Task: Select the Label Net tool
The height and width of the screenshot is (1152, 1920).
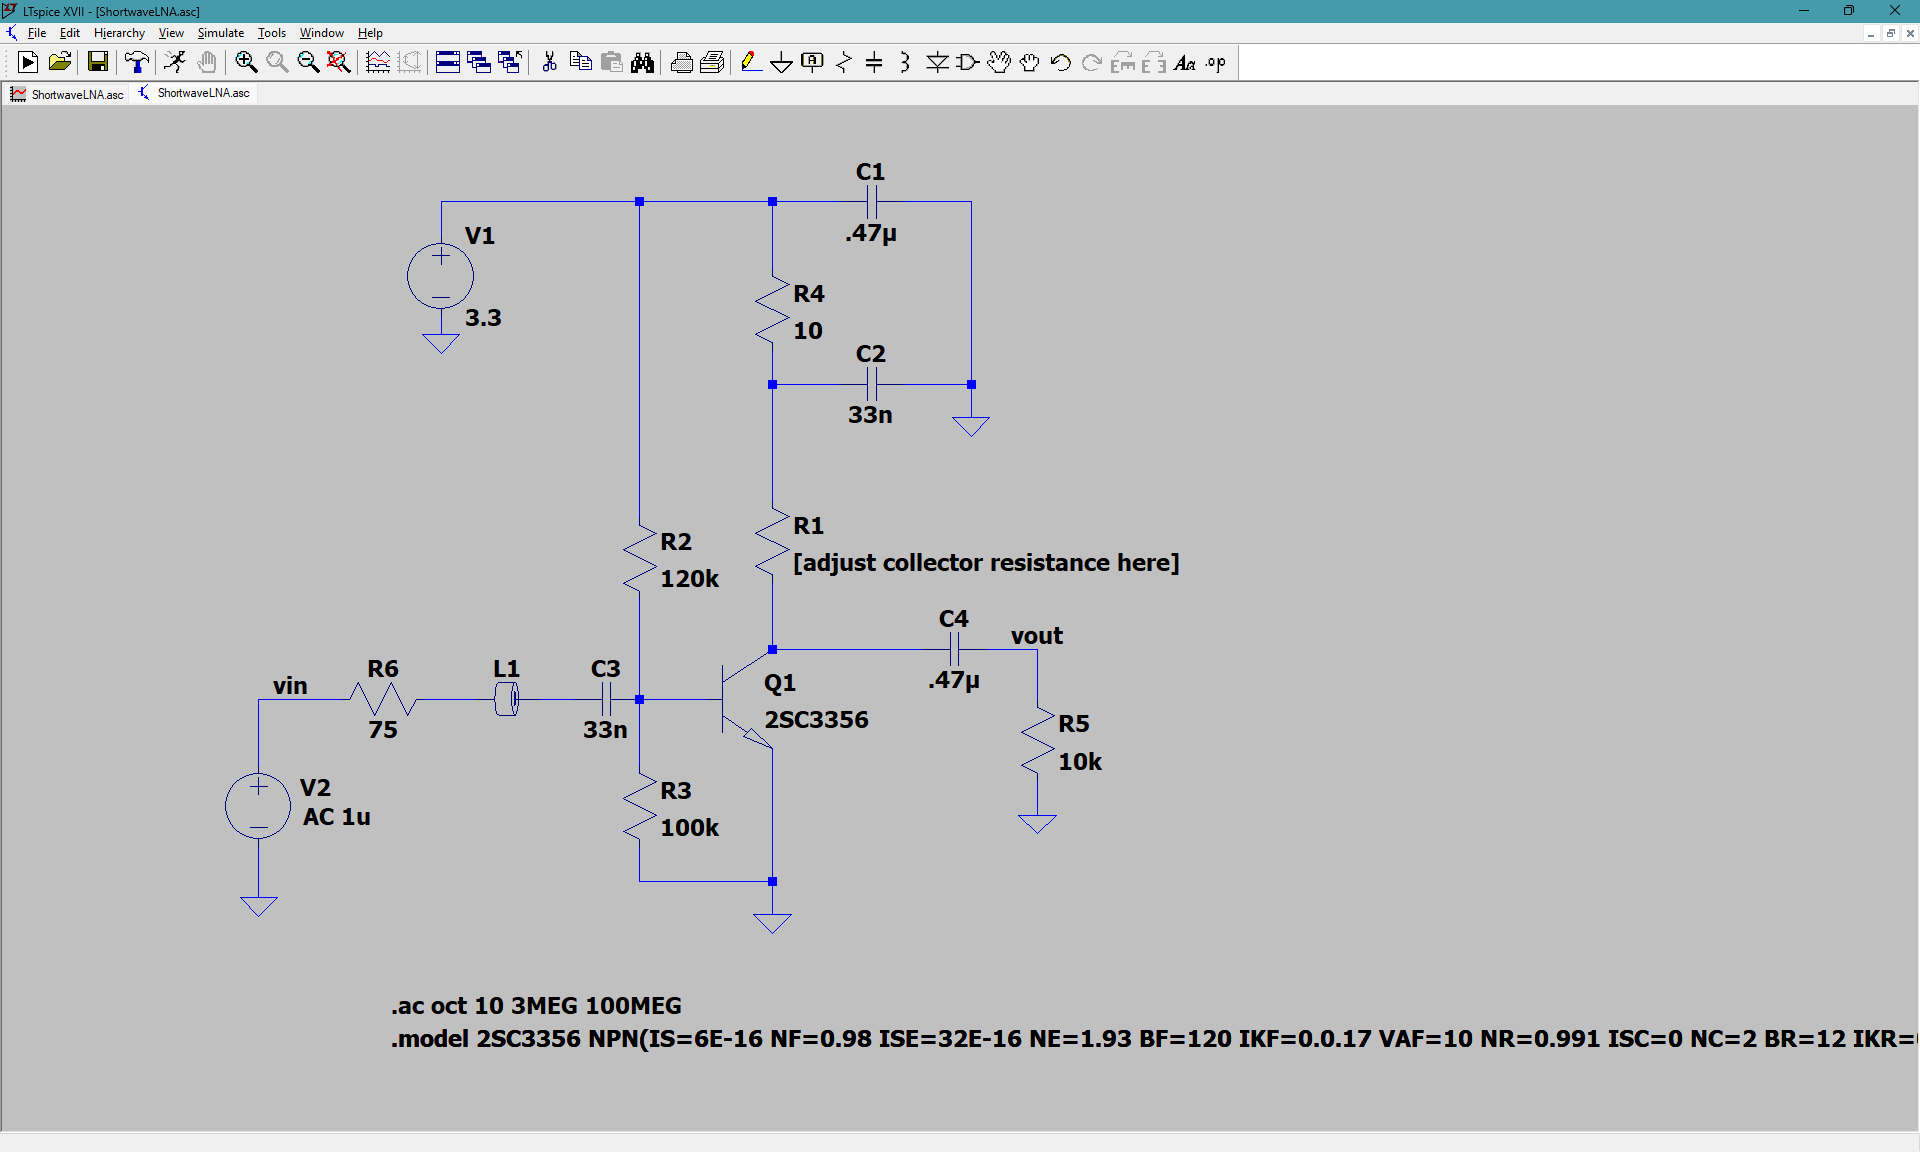Action: coord(813,63)
